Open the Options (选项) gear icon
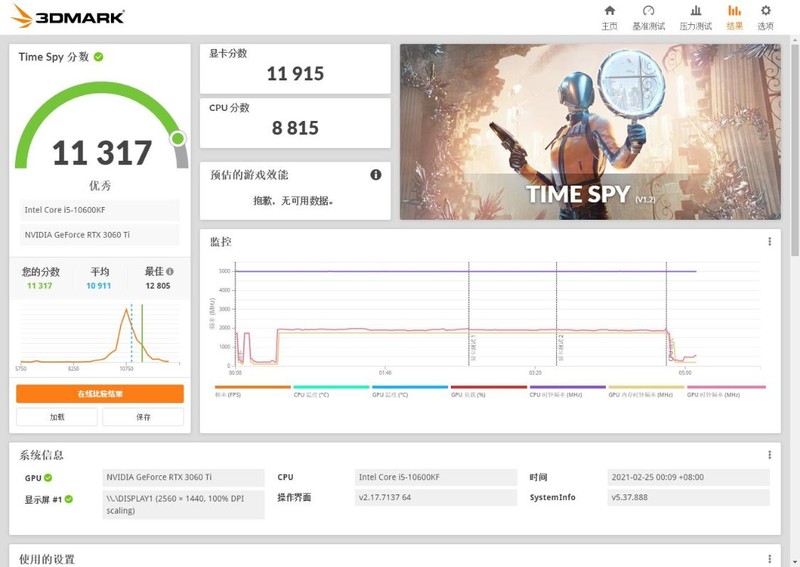Viewport: 800px width, 567px height. pos(765,11)
